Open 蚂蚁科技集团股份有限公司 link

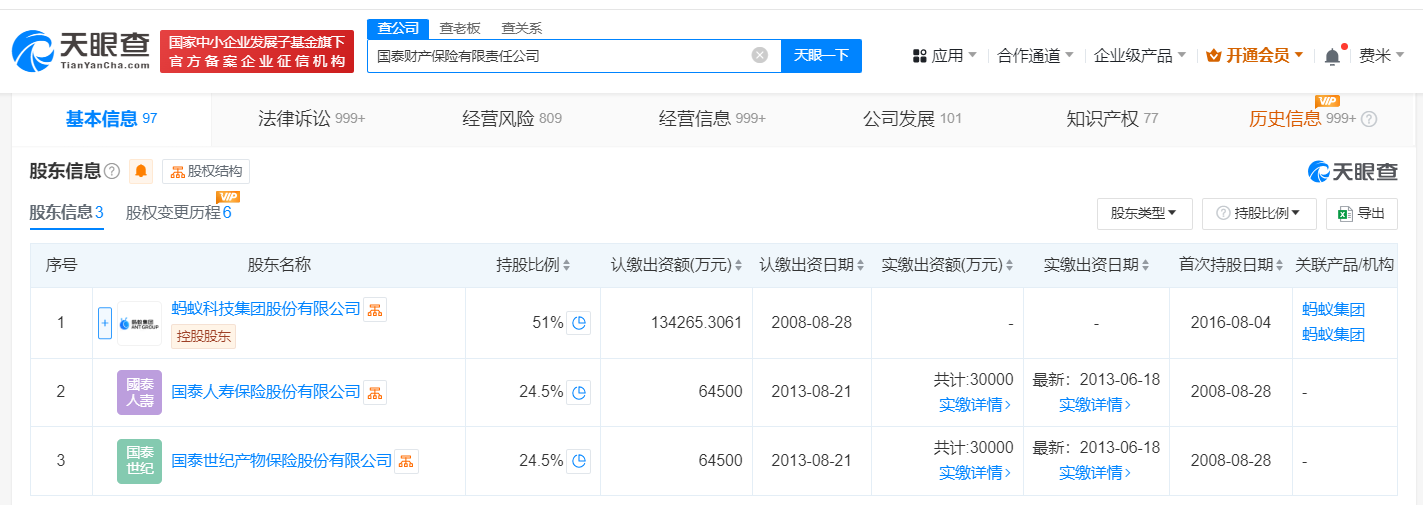[x=266, y=309]
